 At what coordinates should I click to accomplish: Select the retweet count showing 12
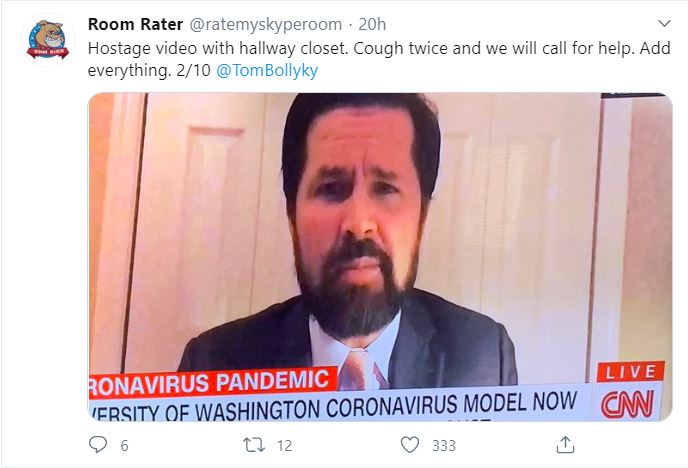click(284, 446)
